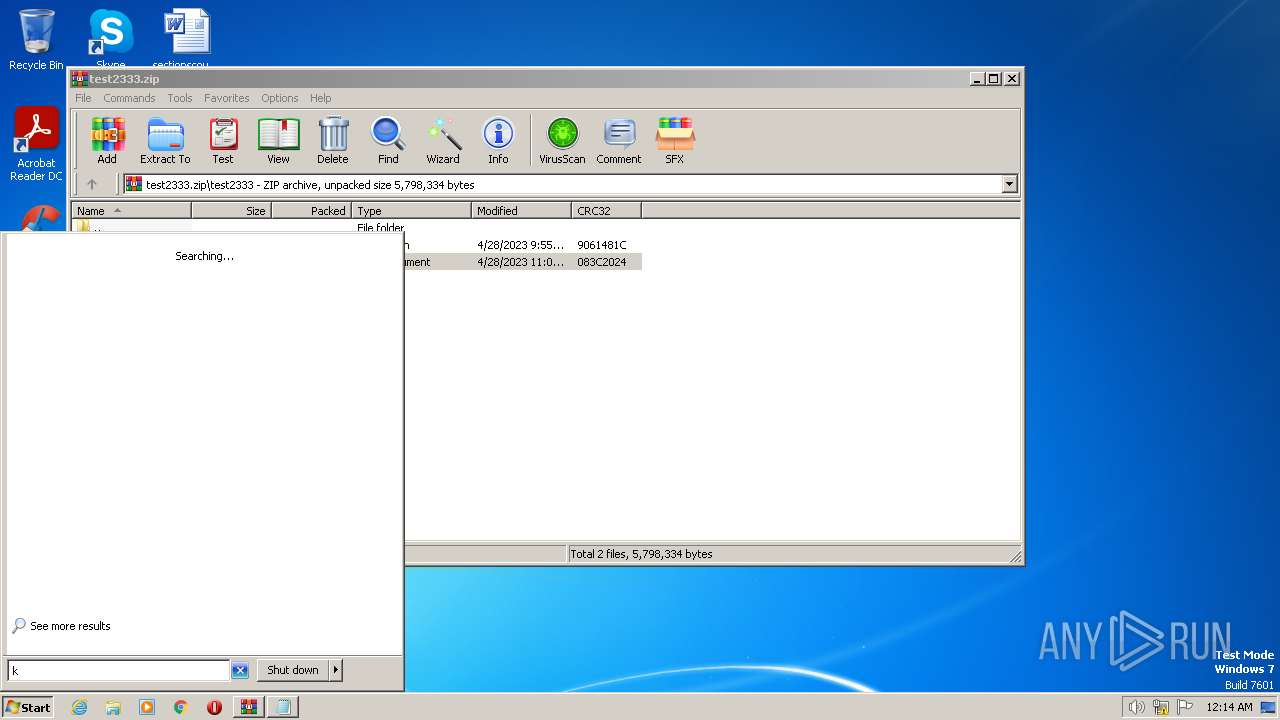Screen dimensions: 1280x720
Task: Sort by the CRC32 column header
Action: [606, 211]
